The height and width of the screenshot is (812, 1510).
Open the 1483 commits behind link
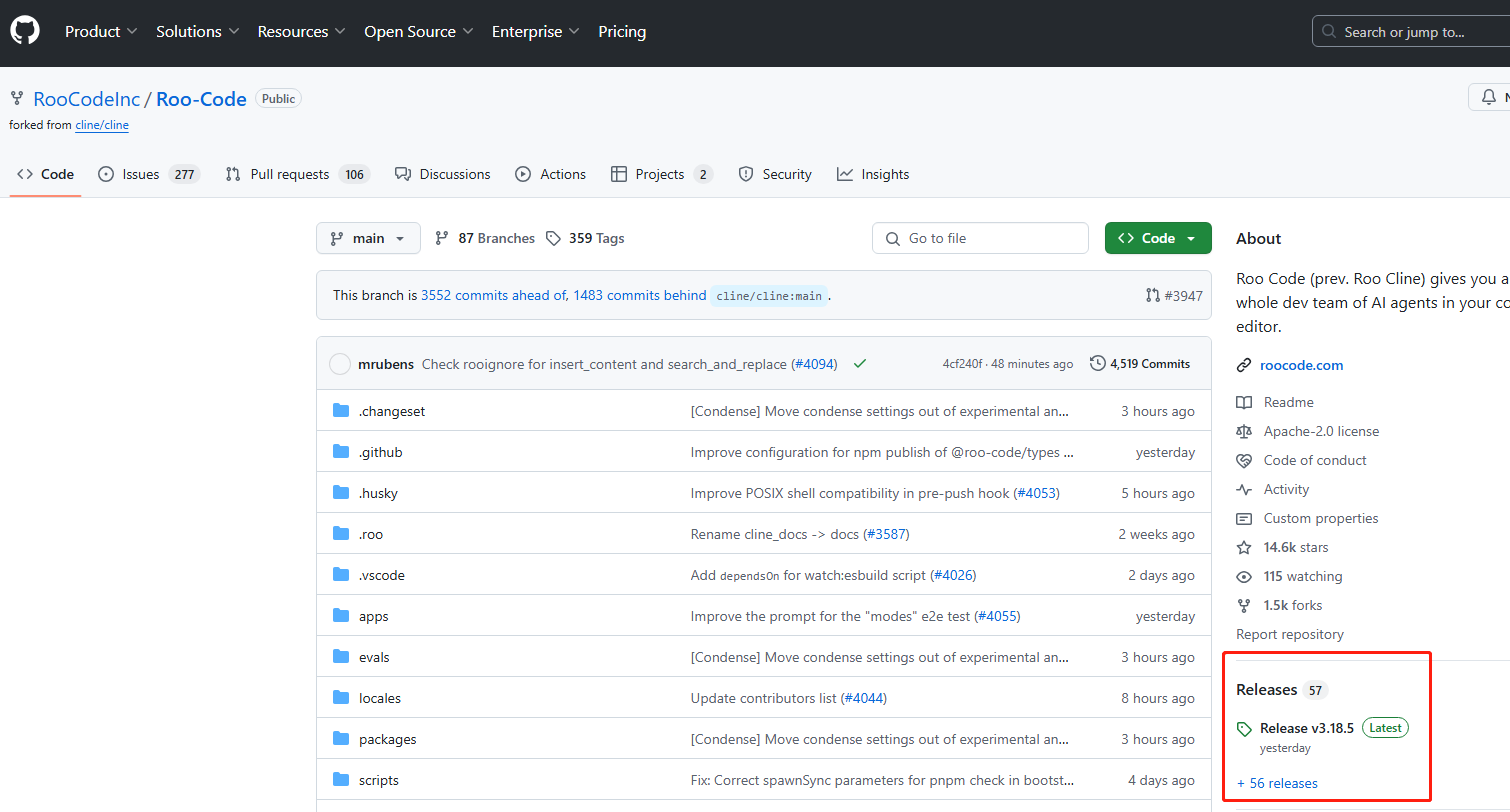[x=640, y=295]
